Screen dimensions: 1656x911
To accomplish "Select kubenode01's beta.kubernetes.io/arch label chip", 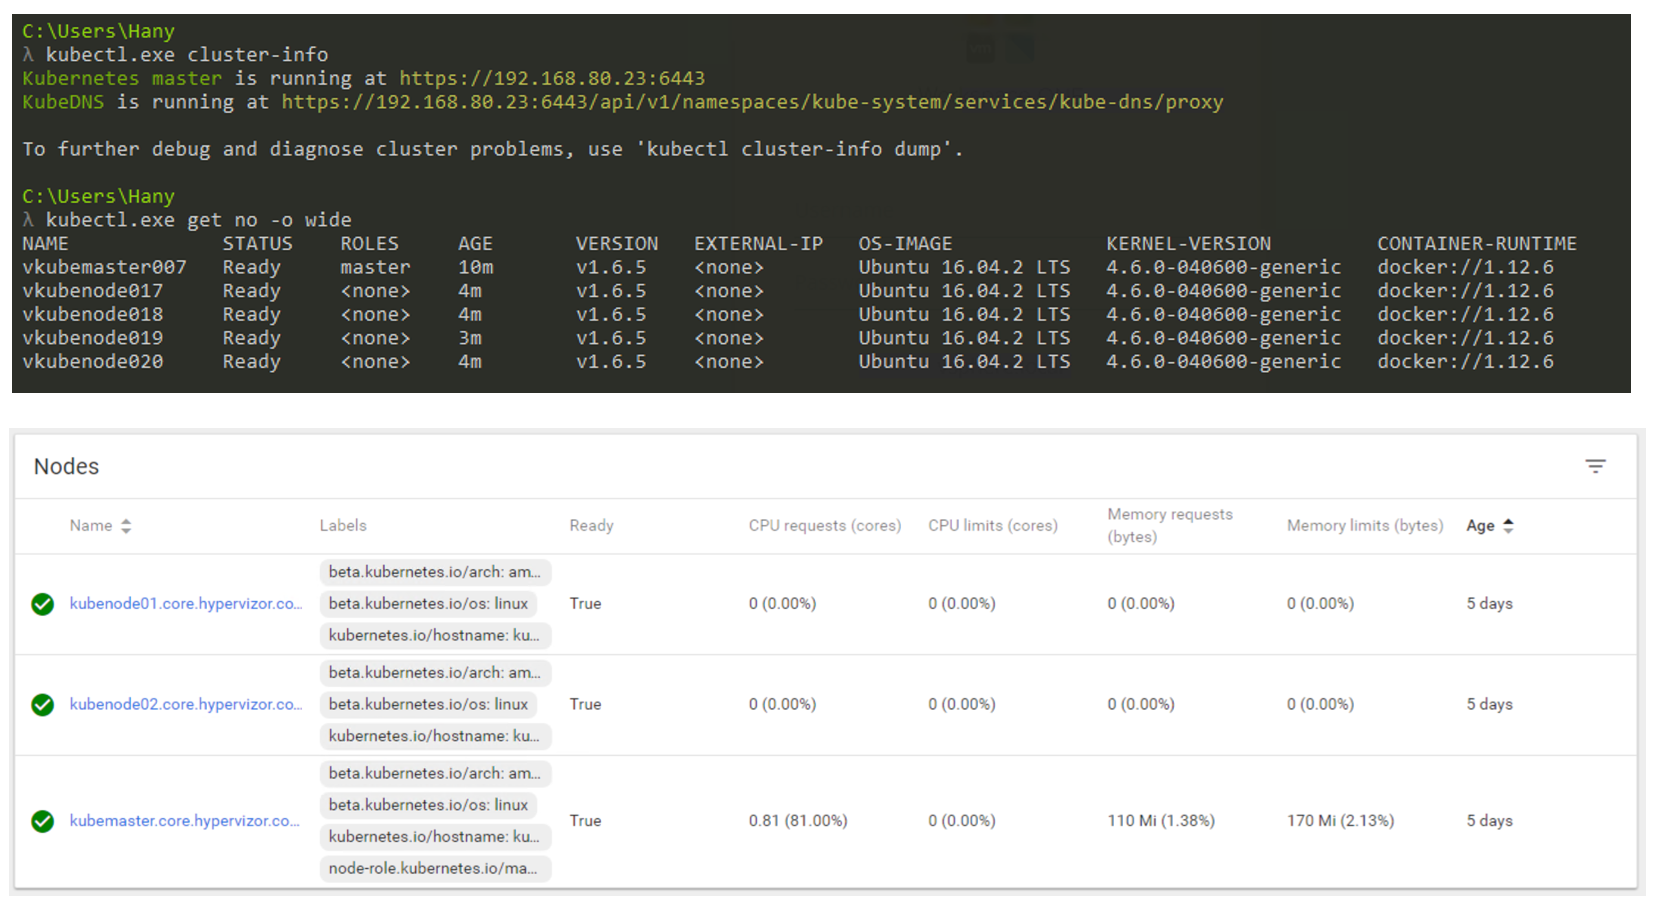I will (435, 573).
